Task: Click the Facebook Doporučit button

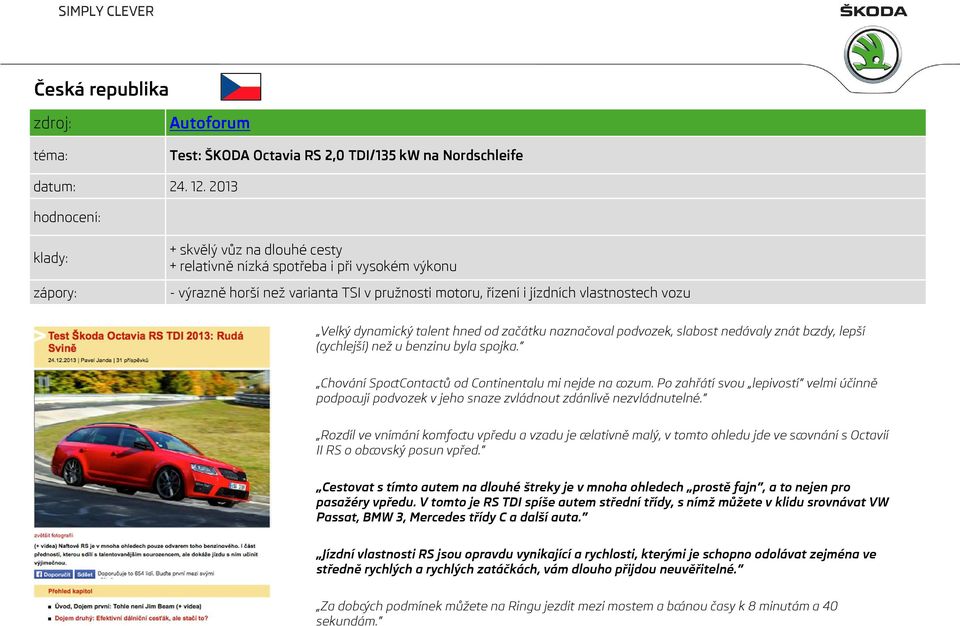Action: [x=53, y=575]
